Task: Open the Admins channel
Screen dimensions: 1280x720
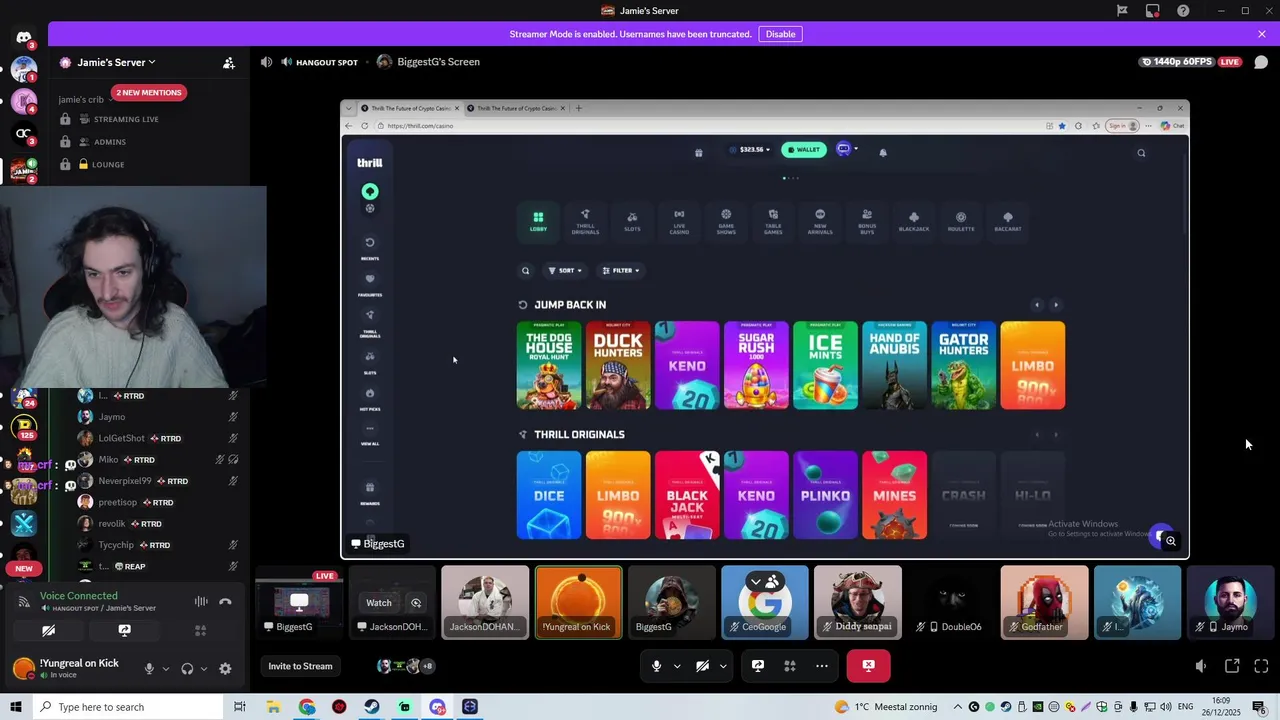Action: pyautogui.click(x=110, y=142)
